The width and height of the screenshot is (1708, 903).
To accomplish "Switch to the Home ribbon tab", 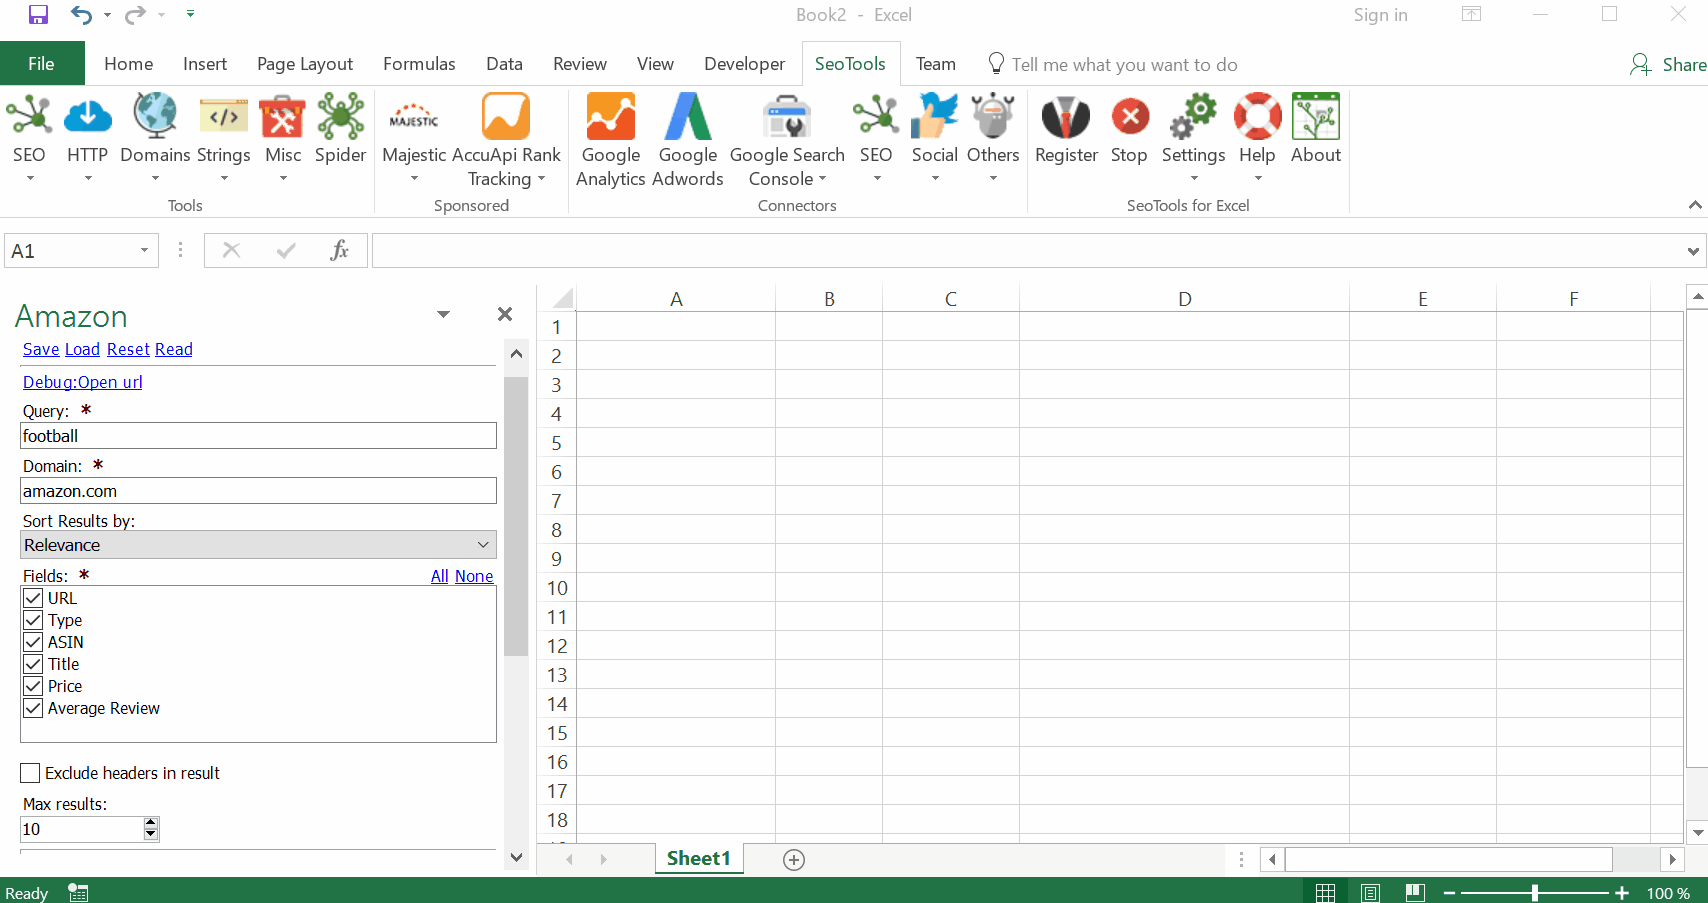I will (x=129, y=64).
